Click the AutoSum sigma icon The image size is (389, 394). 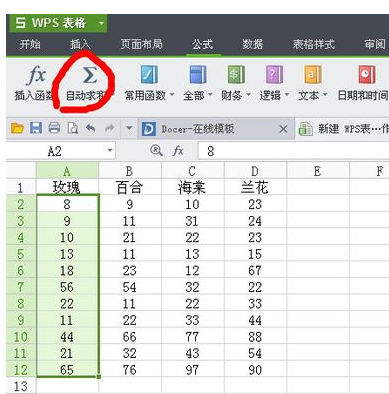89,75
